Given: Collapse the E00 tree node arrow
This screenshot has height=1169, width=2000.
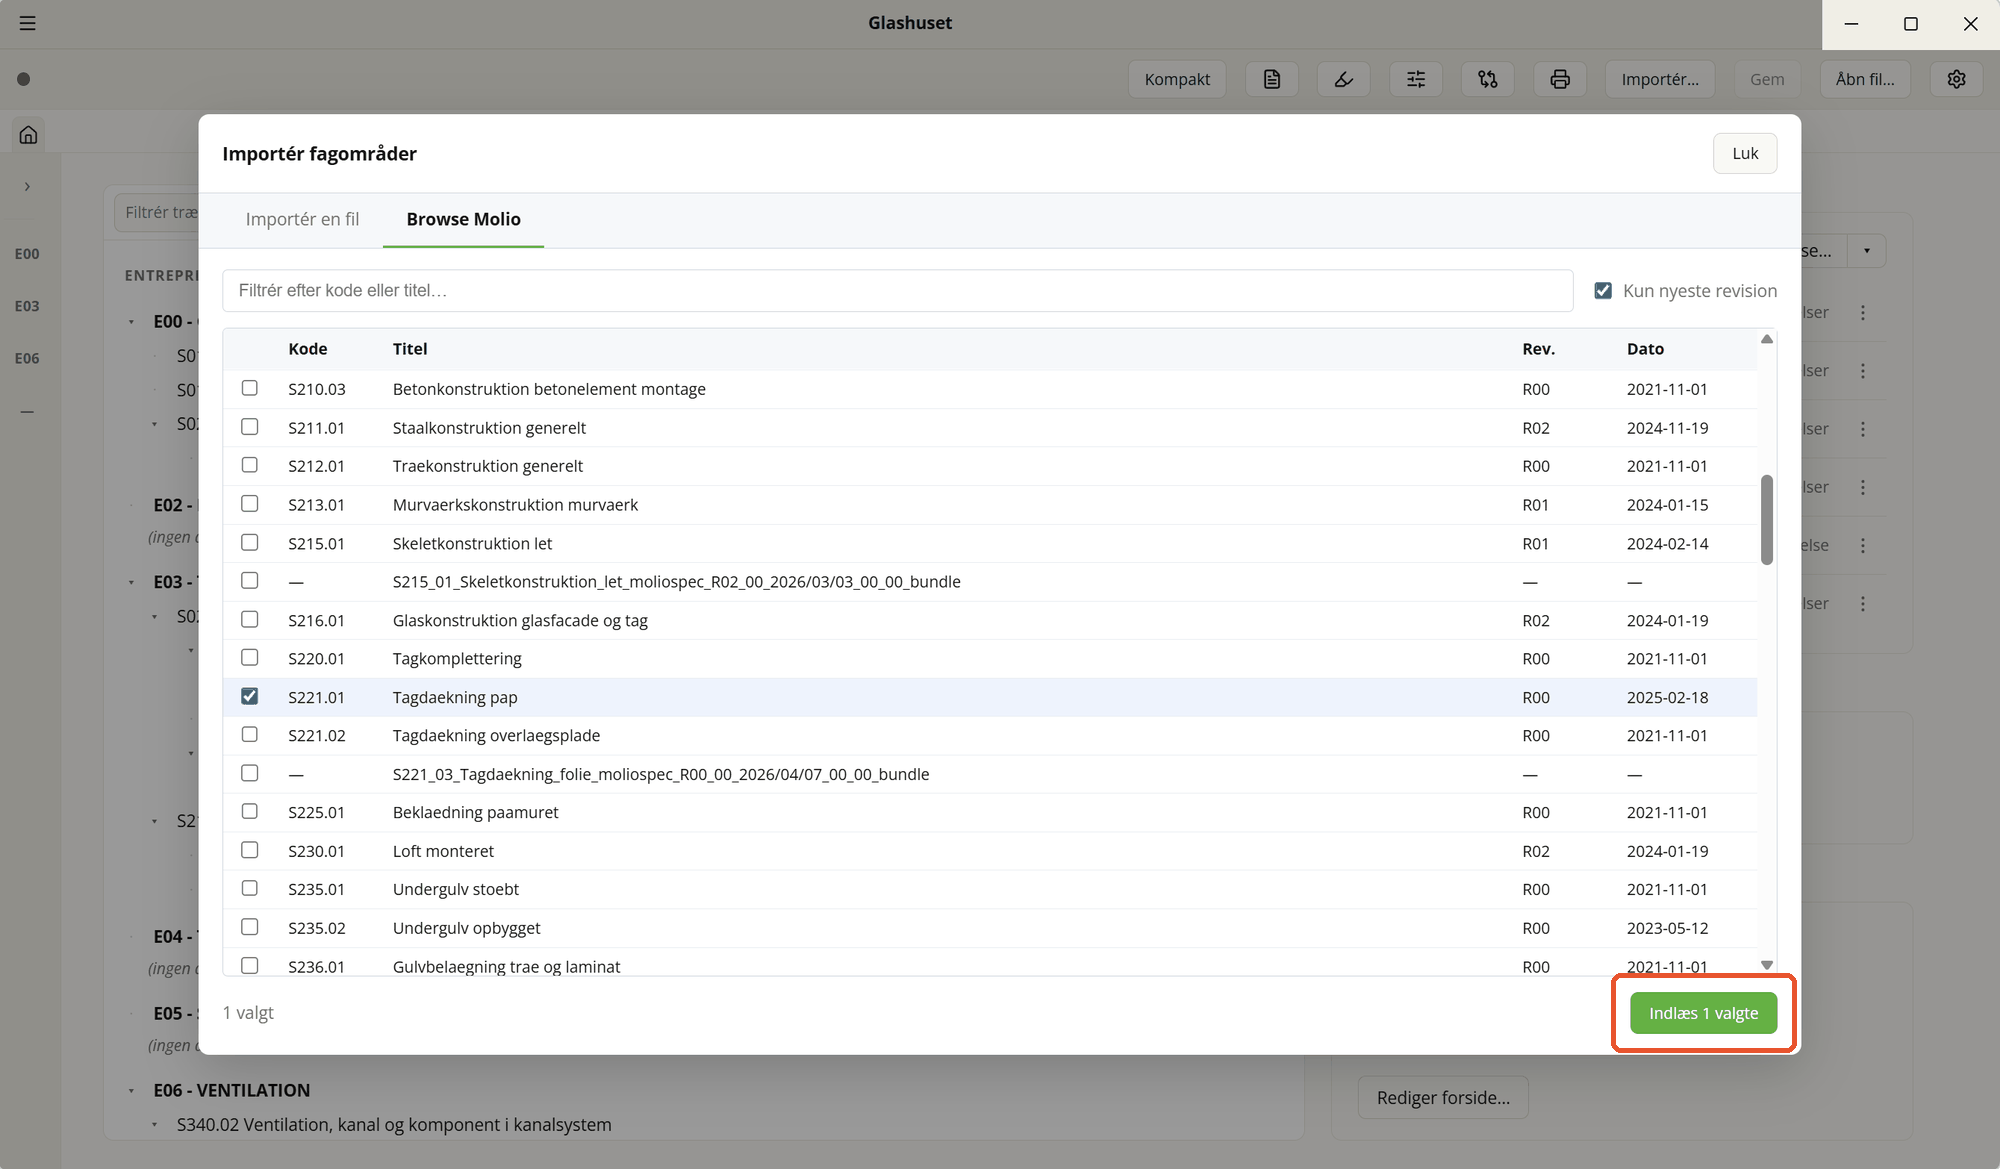Looking at the screenshot, I should 131,322.
